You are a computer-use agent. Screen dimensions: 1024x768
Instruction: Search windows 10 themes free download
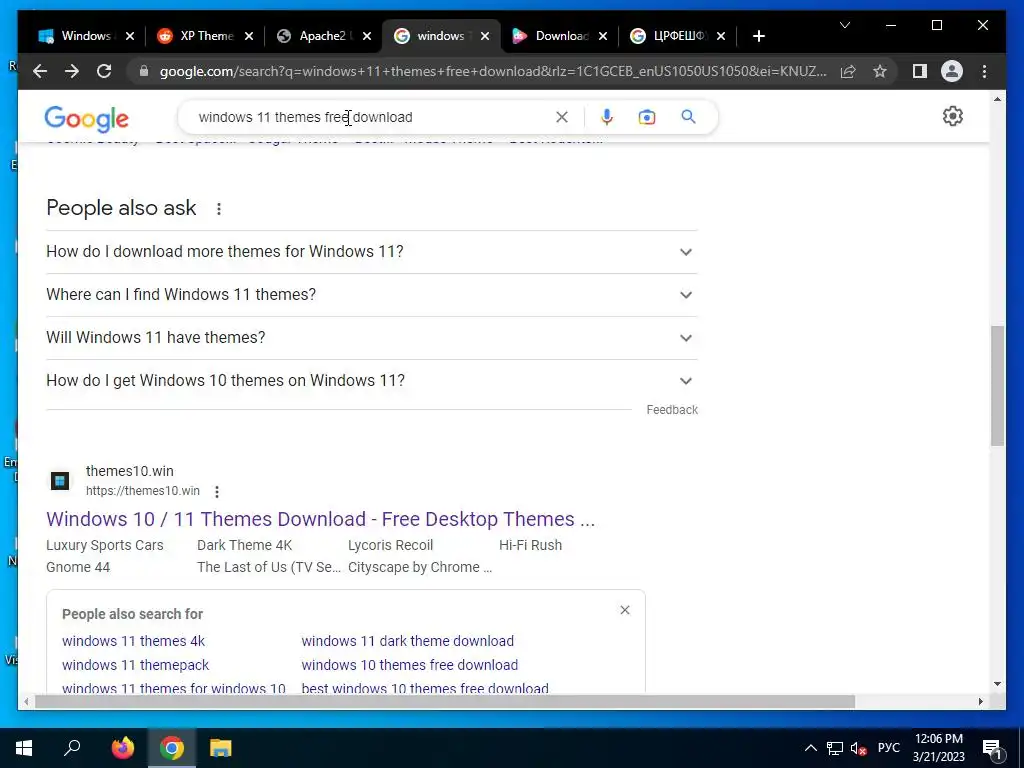409,665
